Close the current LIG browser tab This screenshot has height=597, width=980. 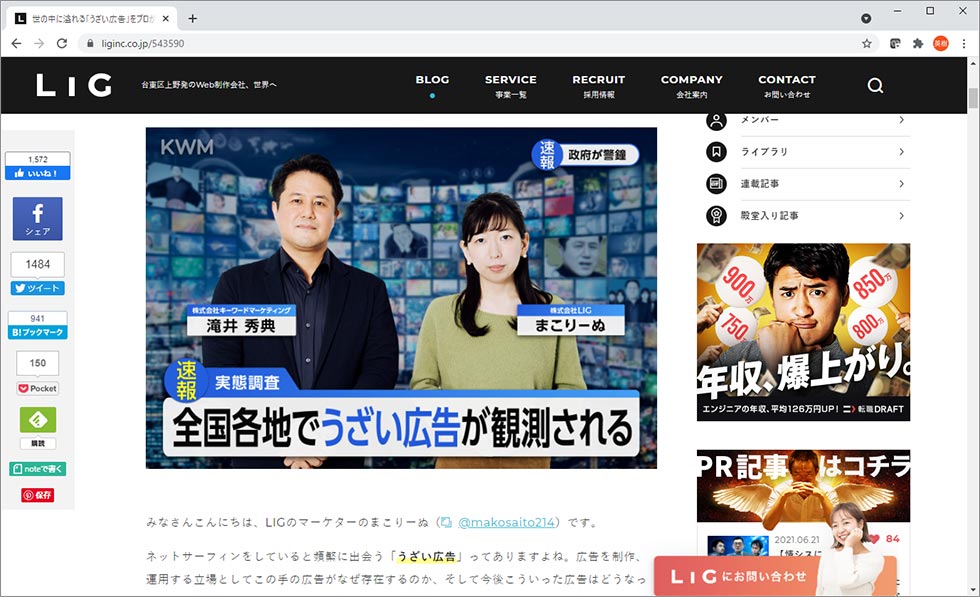point(166,19)
